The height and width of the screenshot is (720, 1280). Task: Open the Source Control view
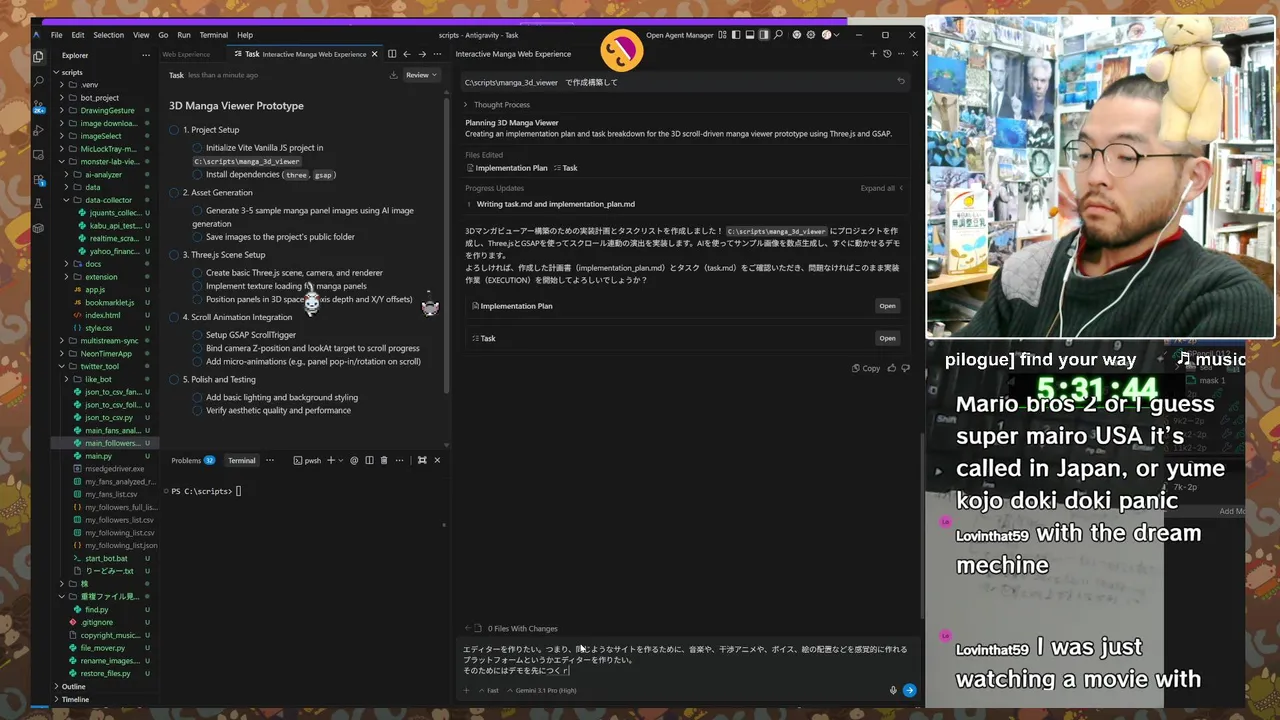click(x=38, y=106)
